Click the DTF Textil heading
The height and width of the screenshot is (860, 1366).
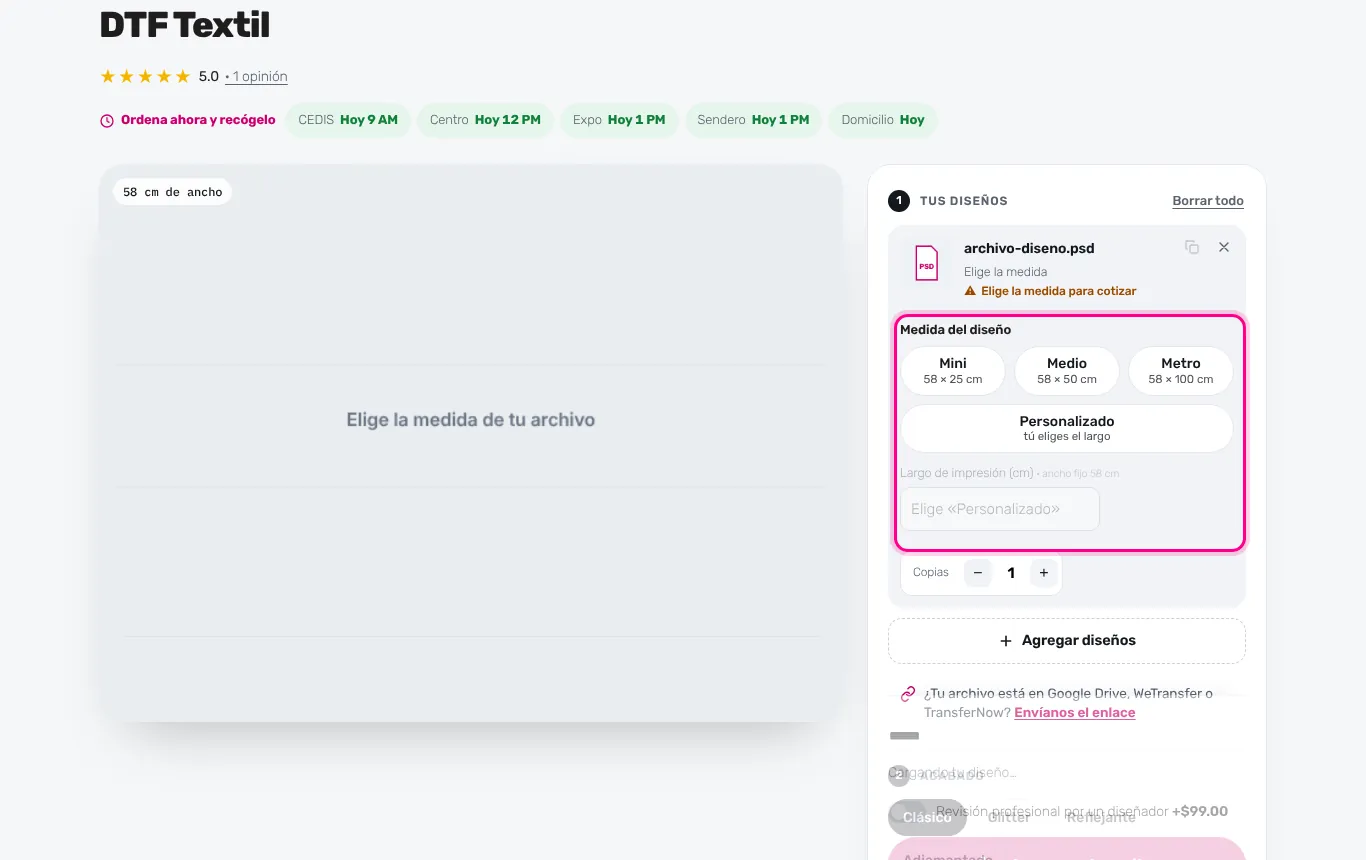pos(185,24)
